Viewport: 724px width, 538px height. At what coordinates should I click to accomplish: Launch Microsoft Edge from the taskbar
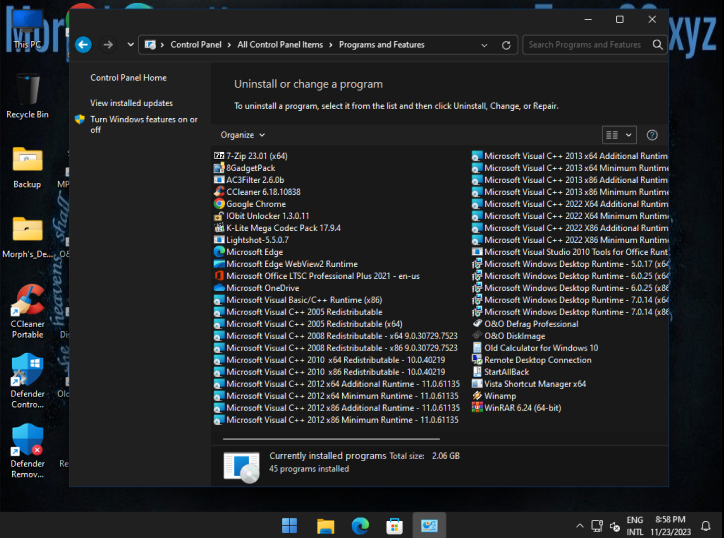click(360, 526)
